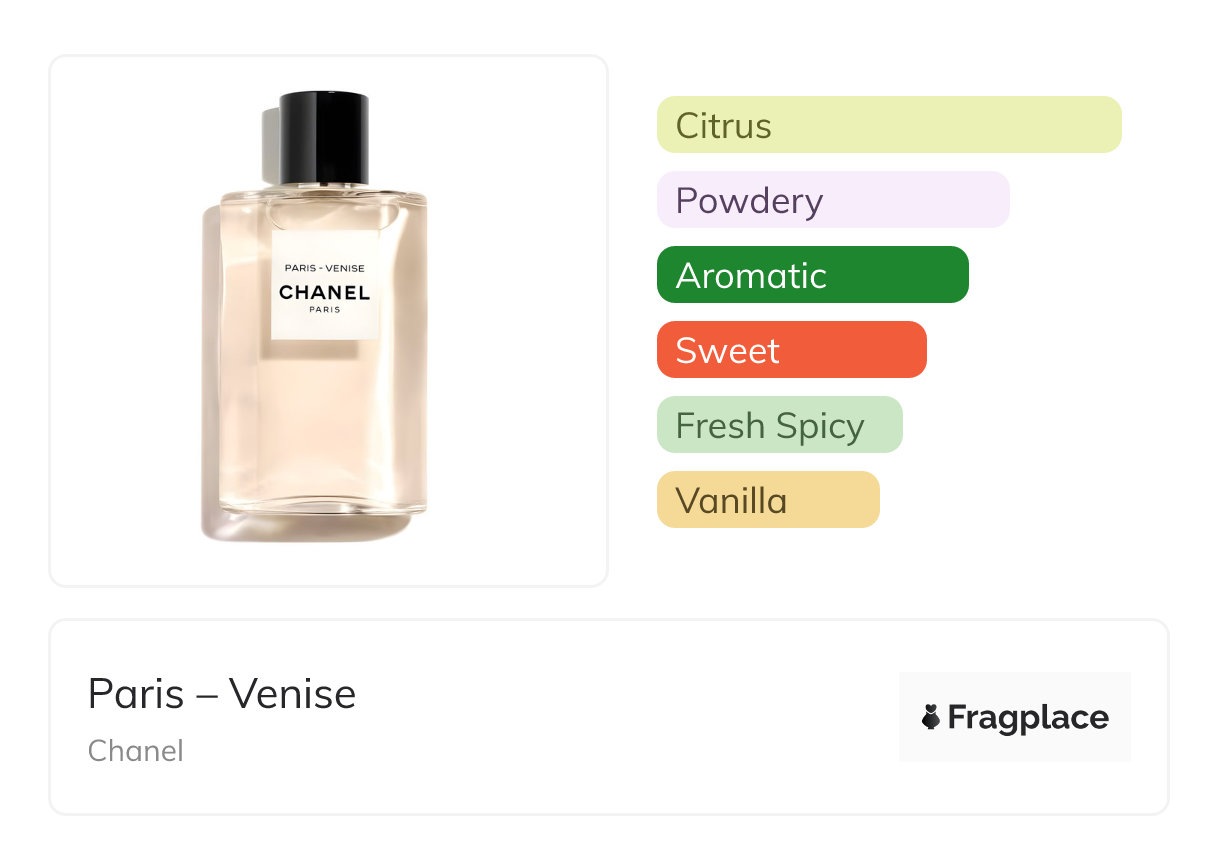This screenshot has height=864, width=1218.
Task: Click the black cap of the perfume bottle
Action: click(325, 138)
